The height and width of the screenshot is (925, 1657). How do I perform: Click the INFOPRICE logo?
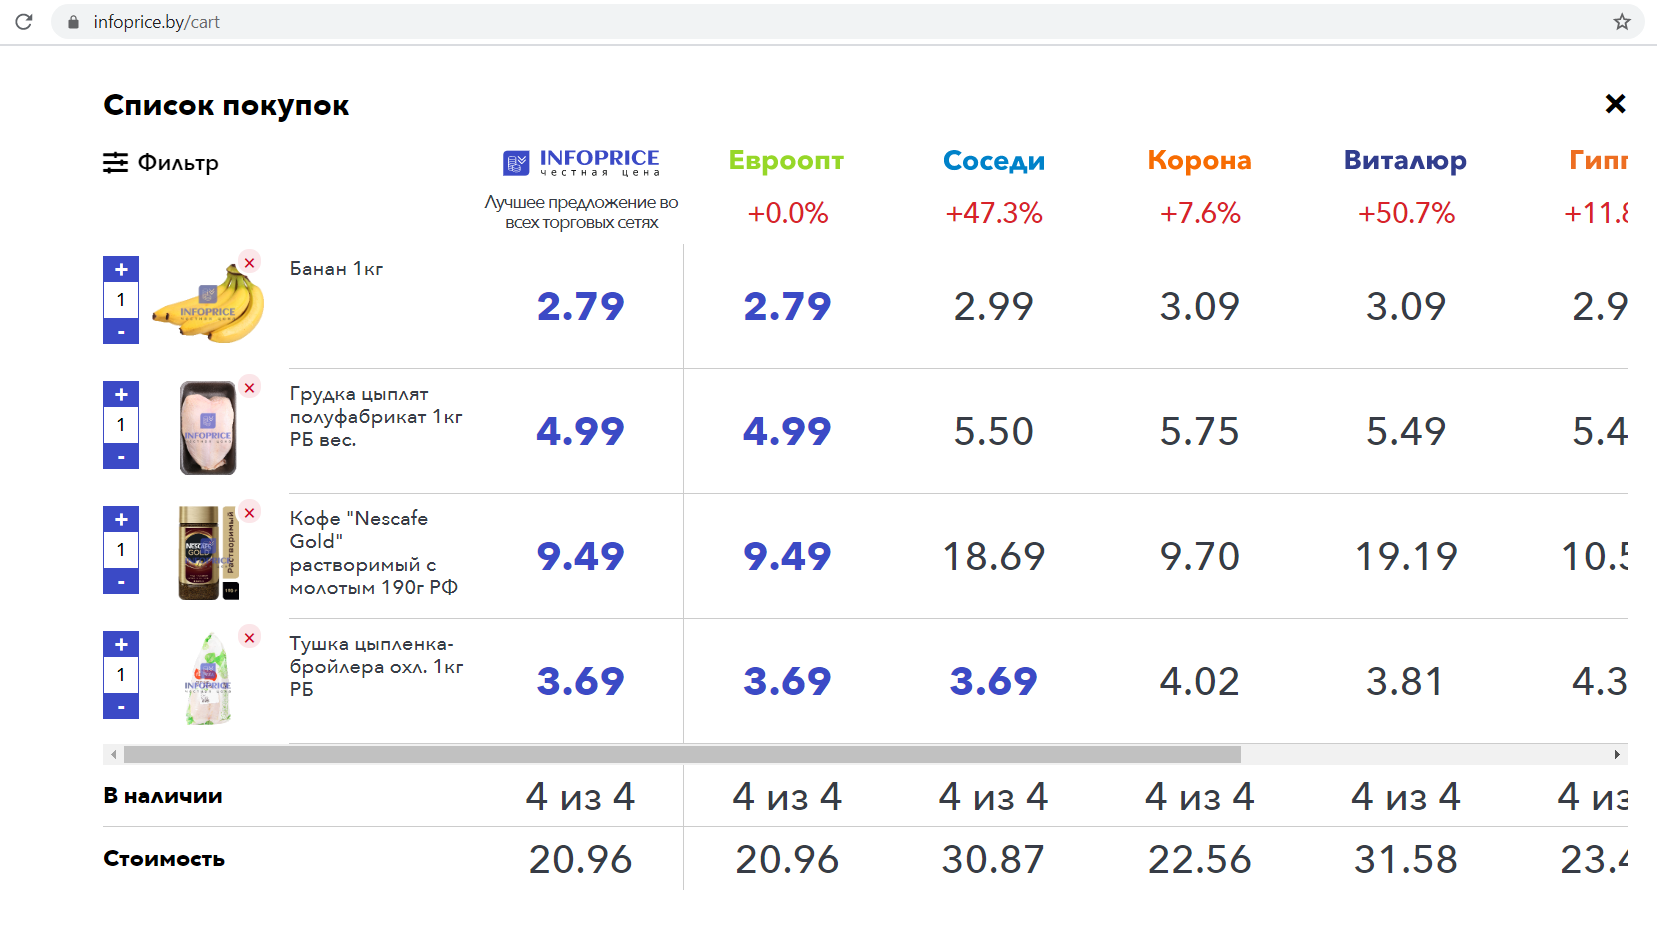(581, 162)
